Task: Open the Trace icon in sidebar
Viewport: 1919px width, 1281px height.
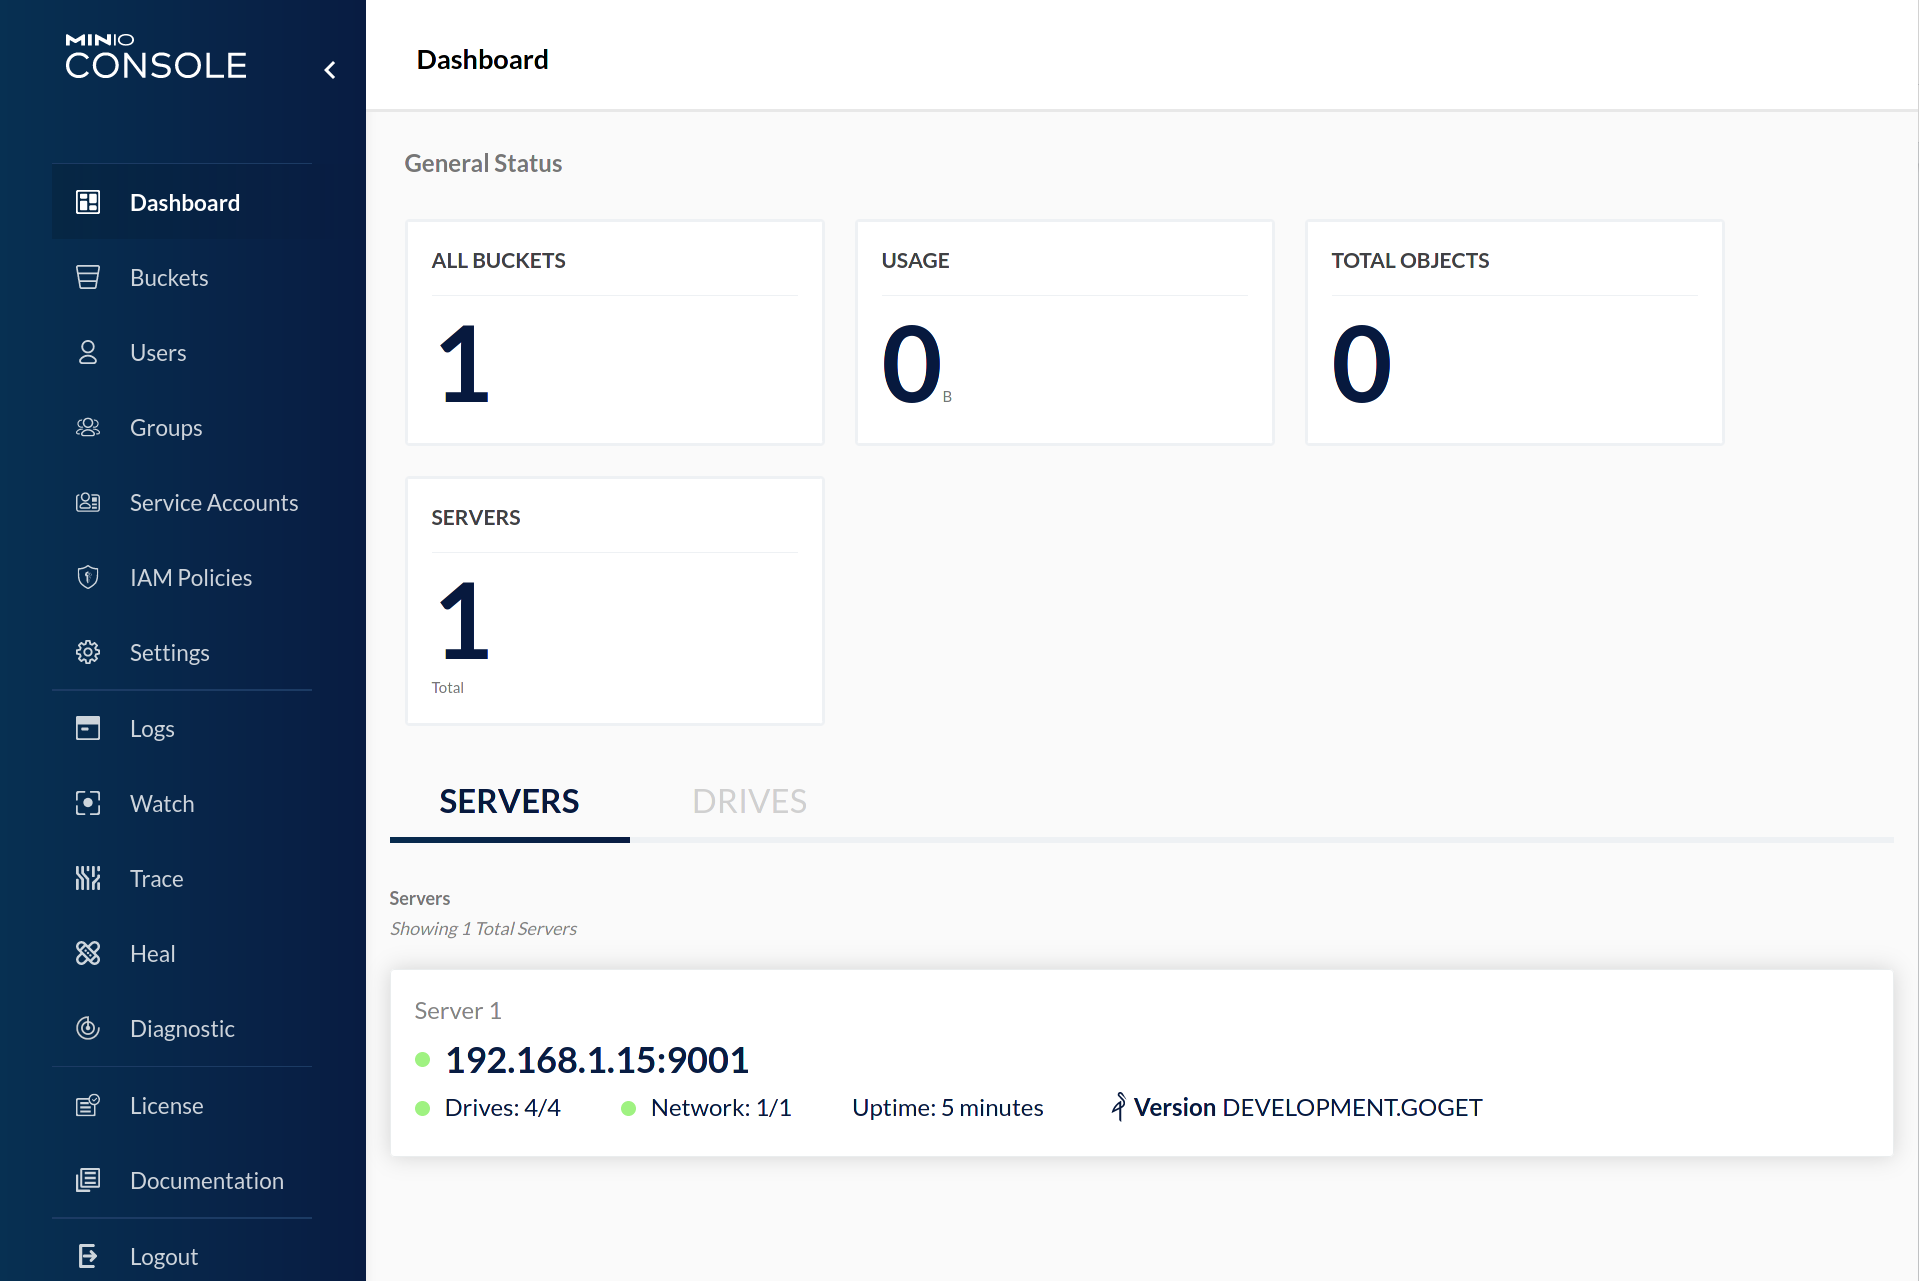Action: pyautogui.click(x=88, y=879)
